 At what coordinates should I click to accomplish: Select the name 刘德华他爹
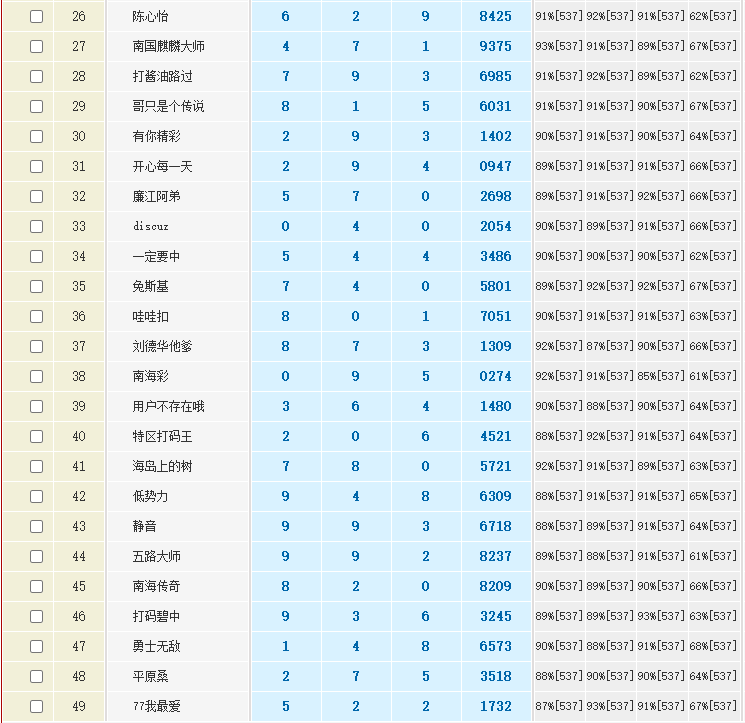[162, 347]
